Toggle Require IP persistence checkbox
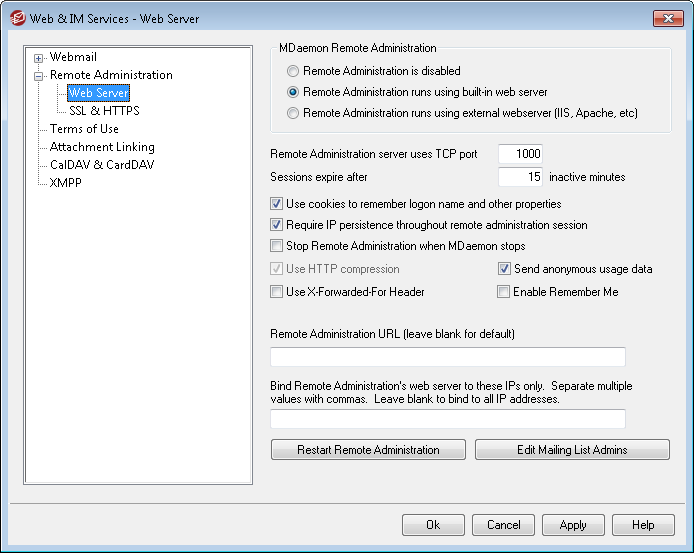Screen dimensions: 694x553 pos(277,226)
